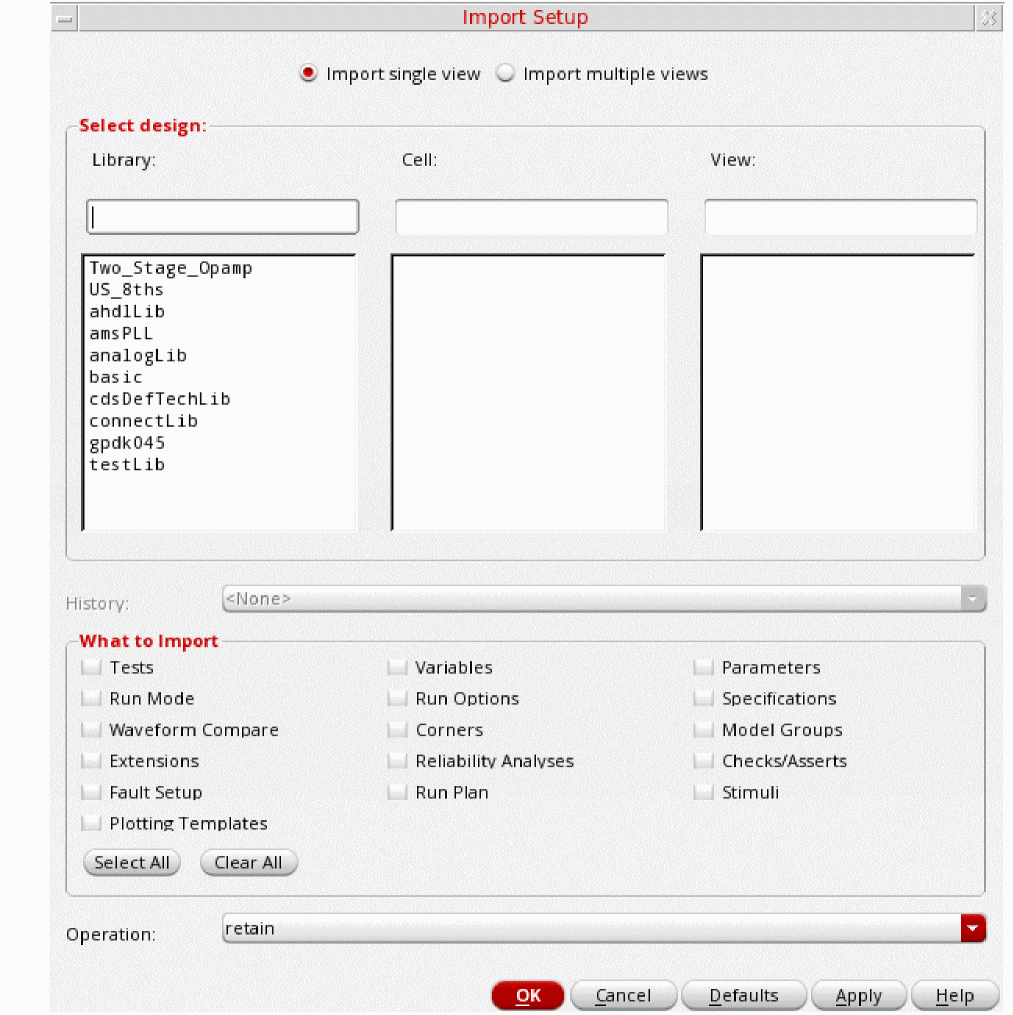Enable the Checks/Asserts checkbox

coord(704,761)
